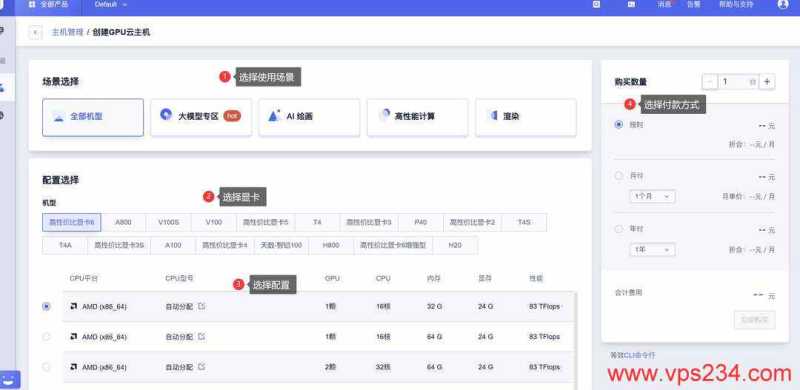Open 帮助与支持 help menu

coord(736,4)
